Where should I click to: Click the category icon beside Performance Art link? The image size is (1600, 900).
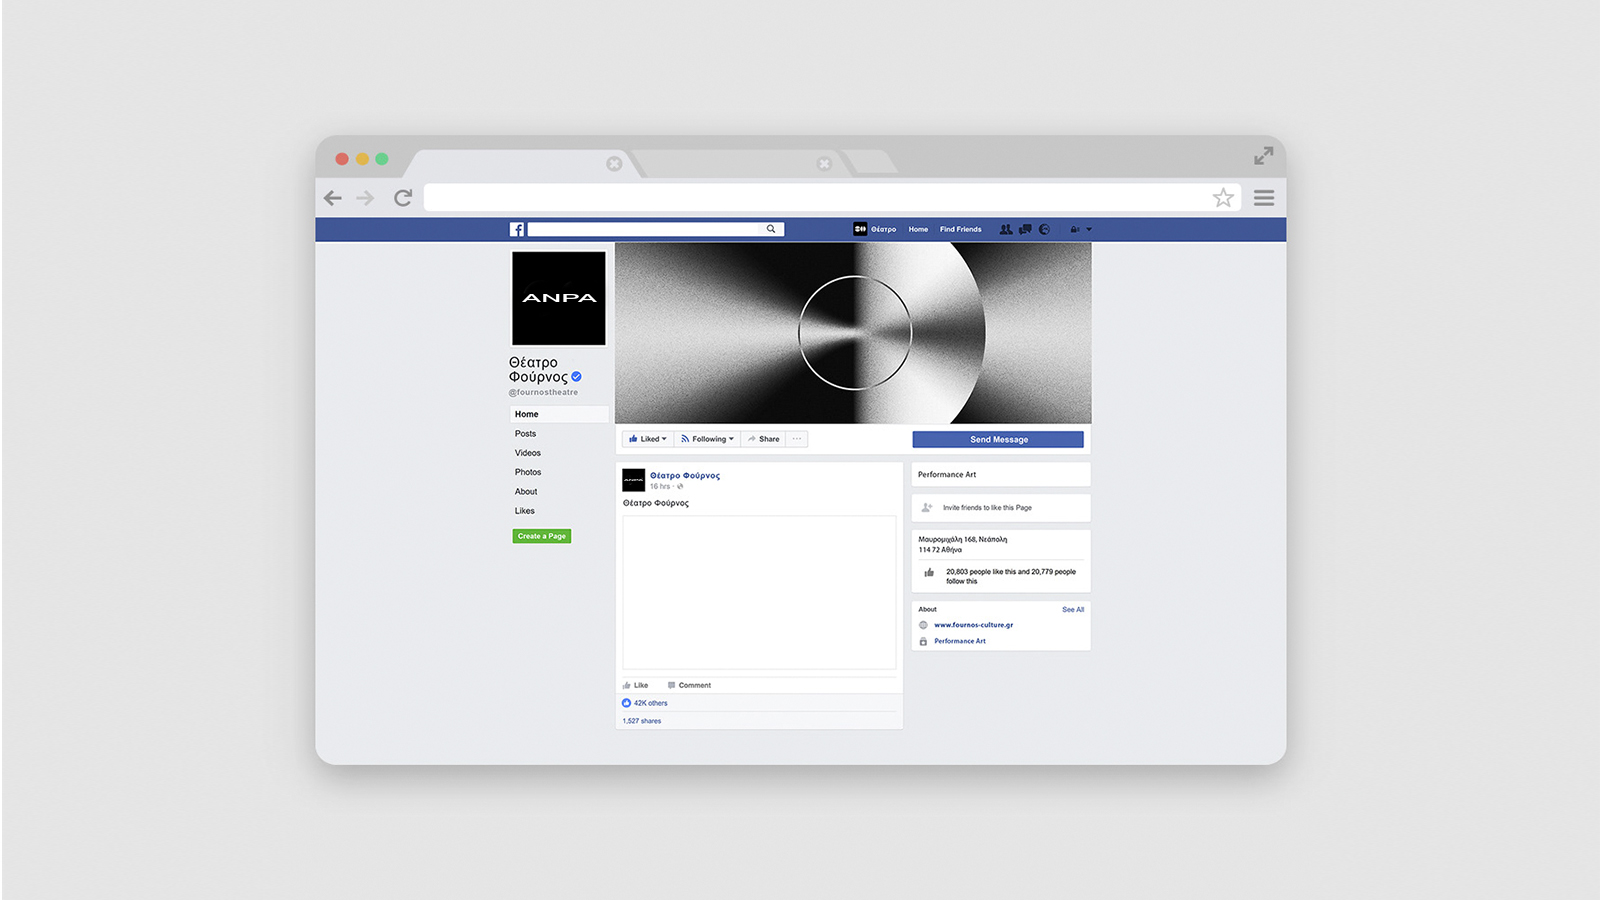(x=923, y=641)
